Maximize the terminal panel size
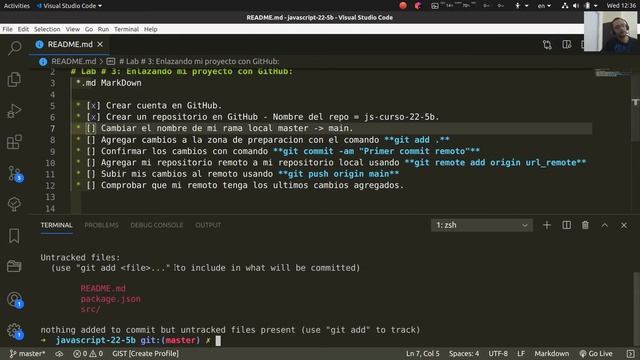The image size is (640, 360). point(605,225)
